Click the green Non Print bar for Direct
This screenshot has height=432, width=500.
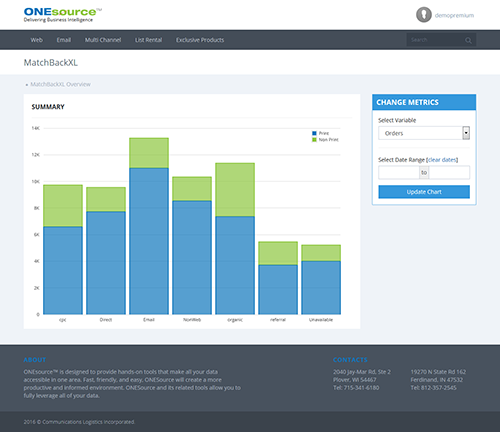point(106,199)
